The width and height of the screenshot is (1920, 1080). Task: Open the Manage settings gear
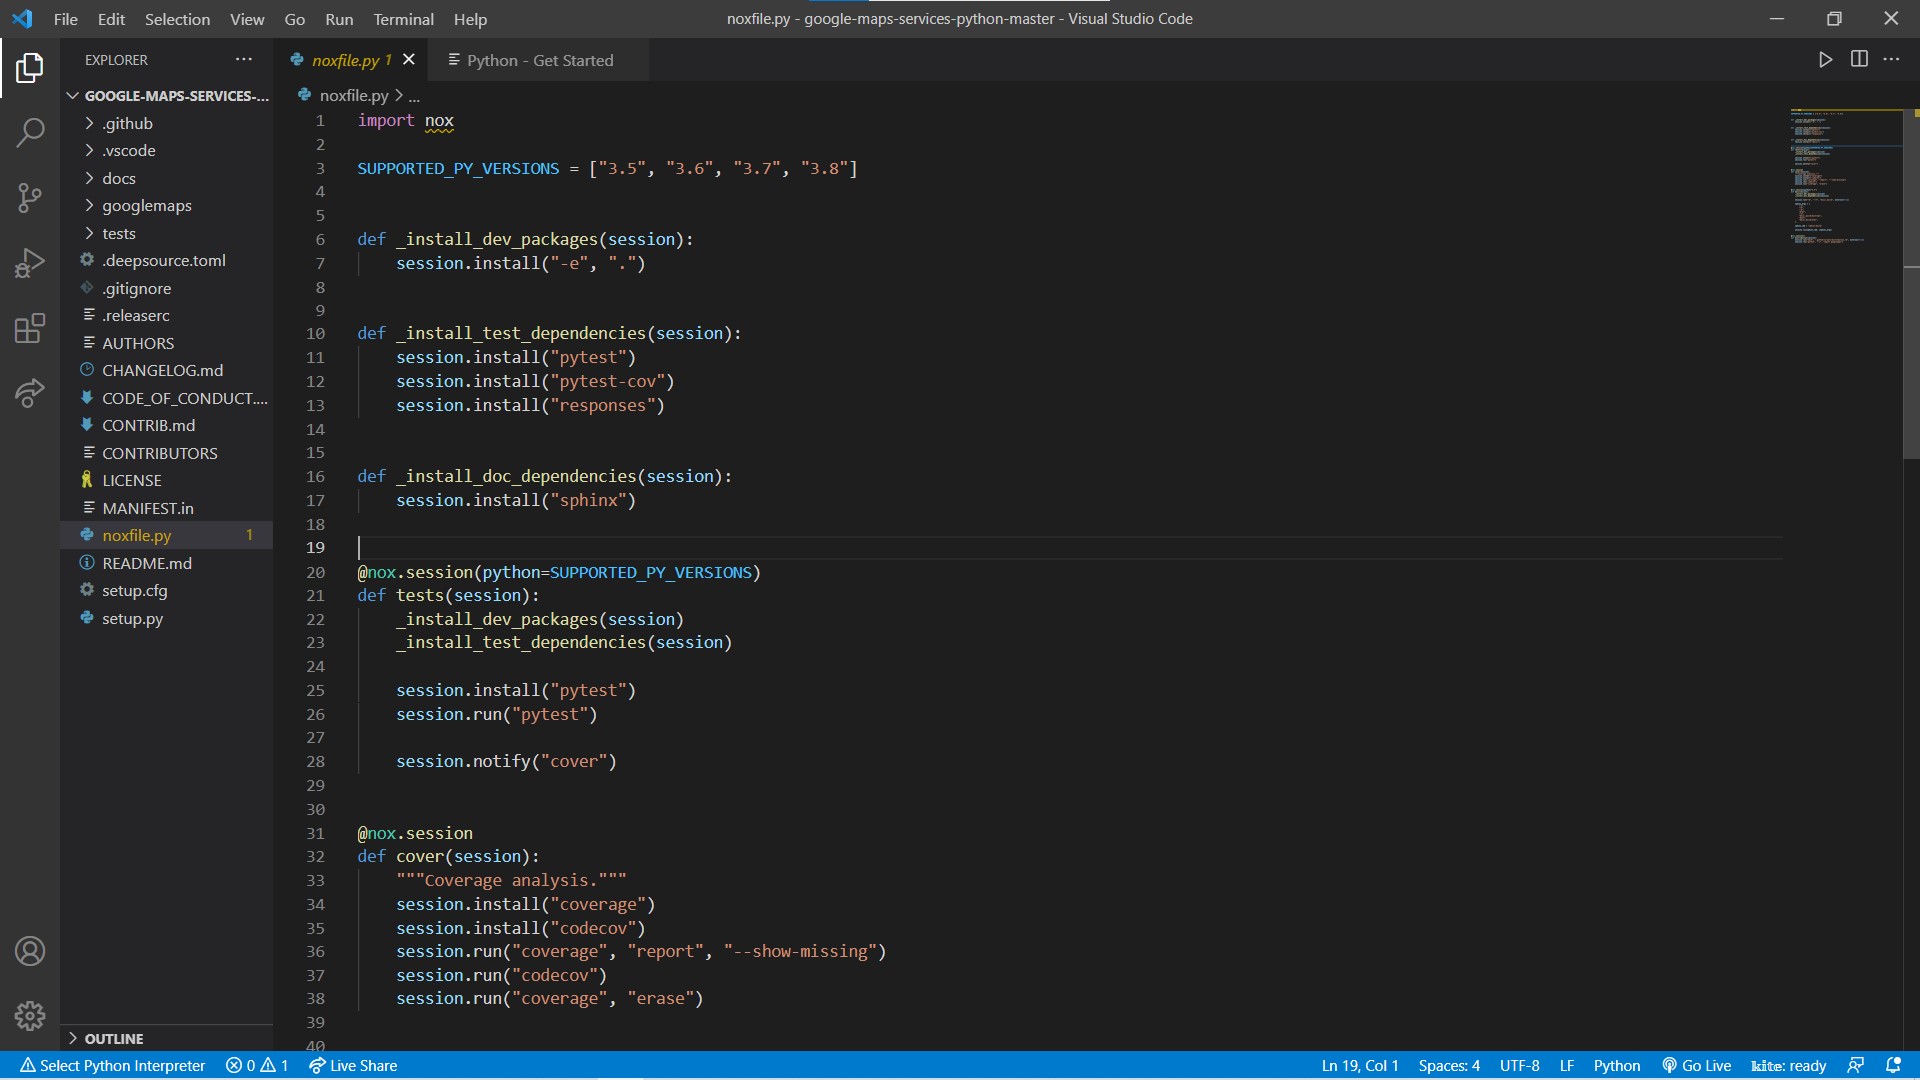30,1016
